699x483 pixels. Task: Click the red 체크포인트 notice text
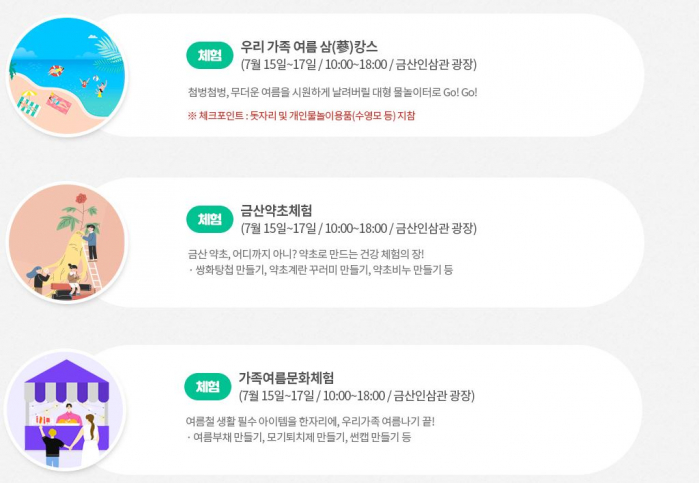point(301,116)
